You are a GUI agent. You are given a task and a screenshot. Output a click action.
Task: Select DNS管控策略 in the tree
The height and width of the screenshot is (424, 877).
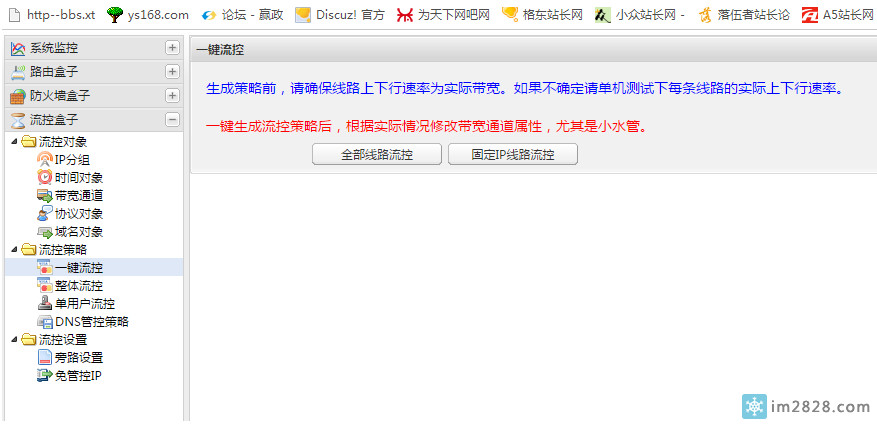pos(92,322)
